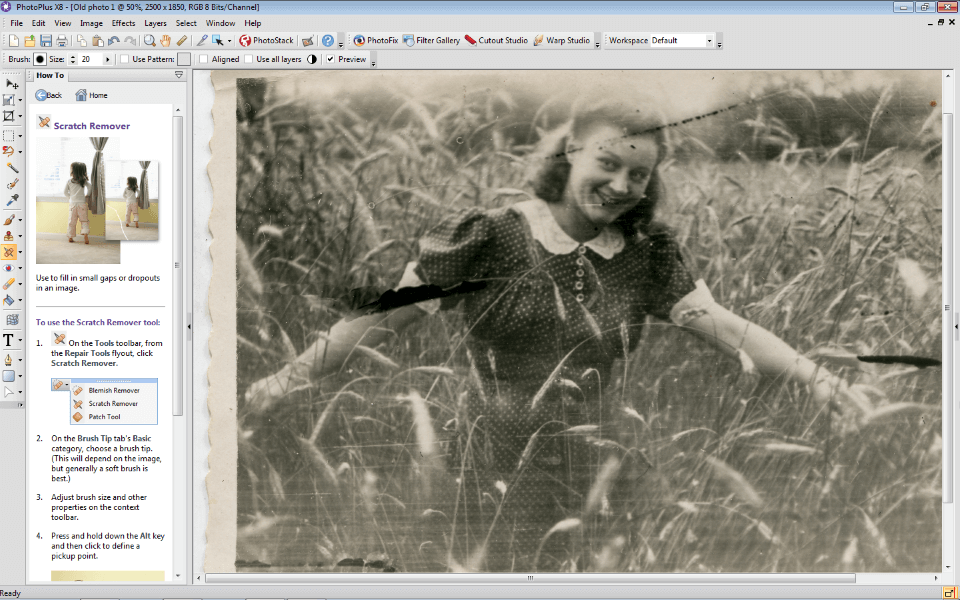Select the Eraser tool
This screenshot has height=600, width=960.
coord(9,283)
